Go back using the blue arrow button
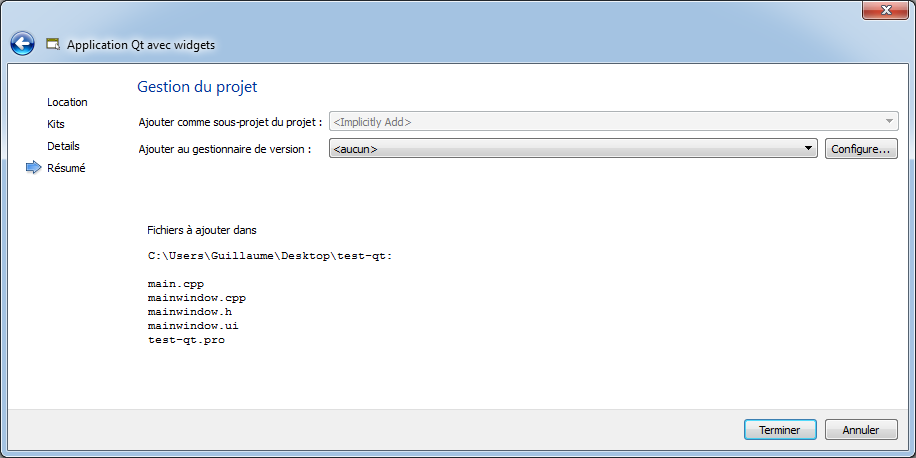 point(22,44)
